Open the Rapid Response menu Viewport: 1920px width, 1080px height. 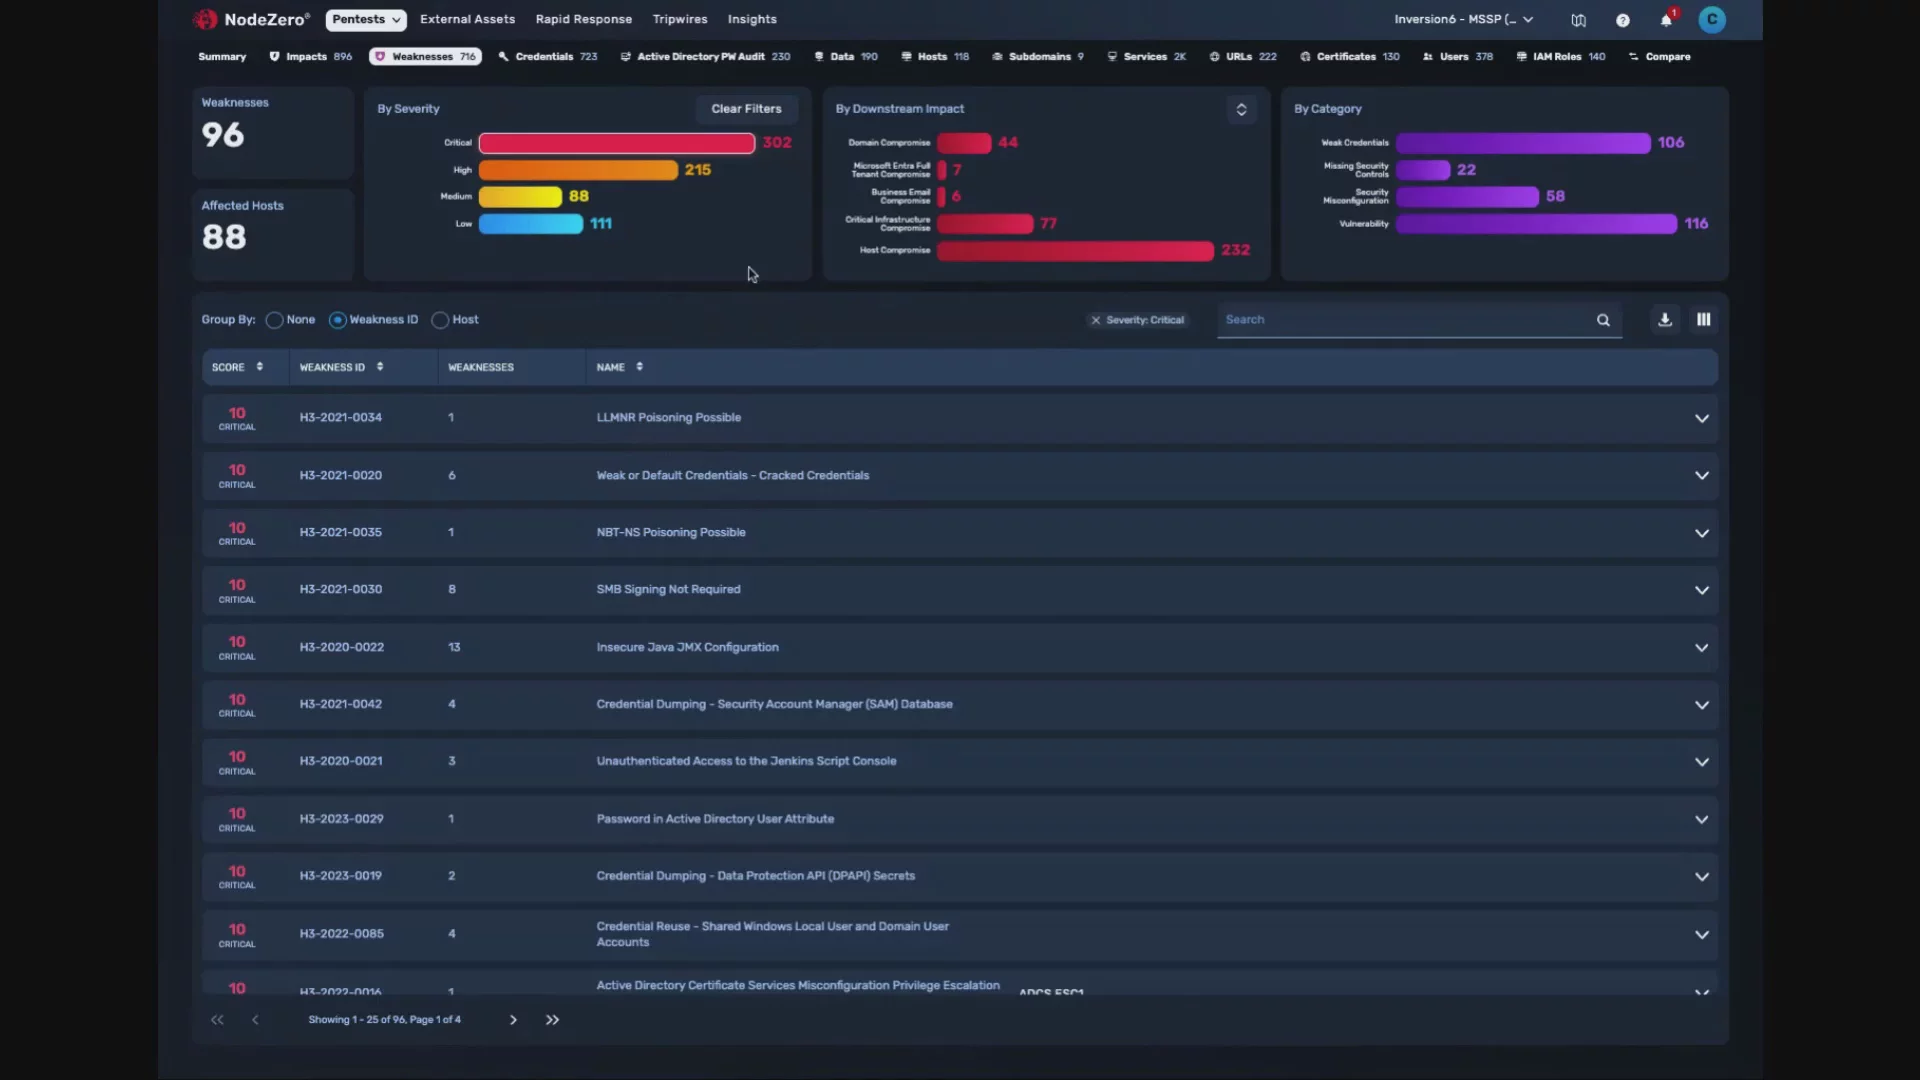pos(583,19)
